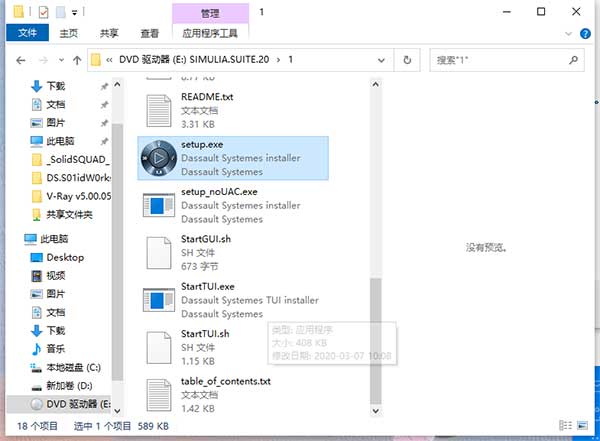Open Explorer help question mark
The width and height of the screenshot is (600, 441).
(x=585, y=34)
